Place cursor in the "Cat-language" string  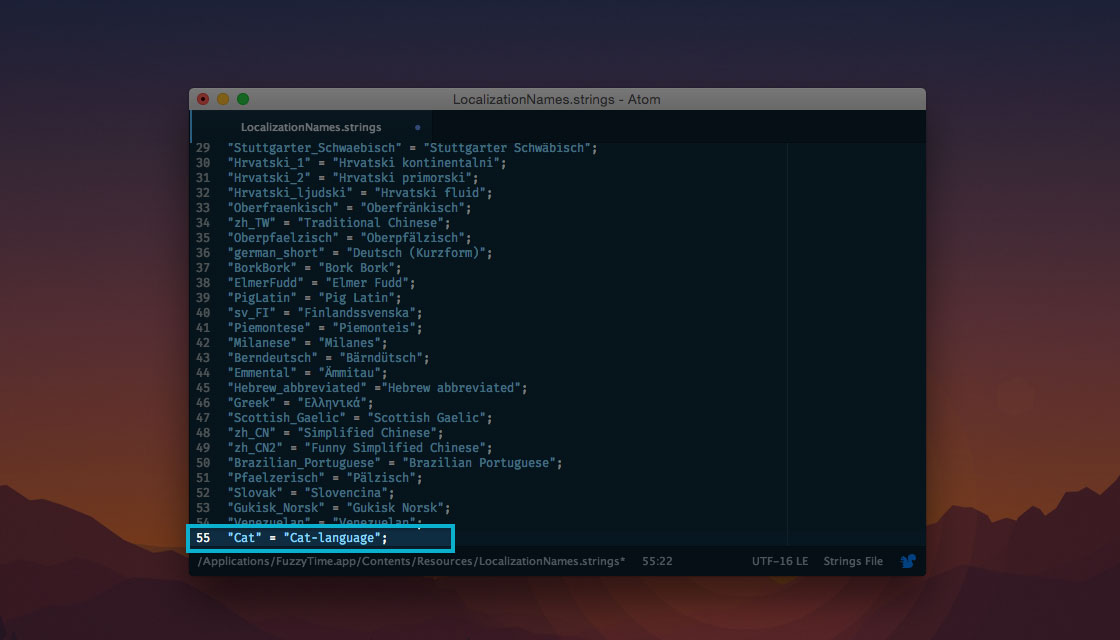[x=334, y=538]
